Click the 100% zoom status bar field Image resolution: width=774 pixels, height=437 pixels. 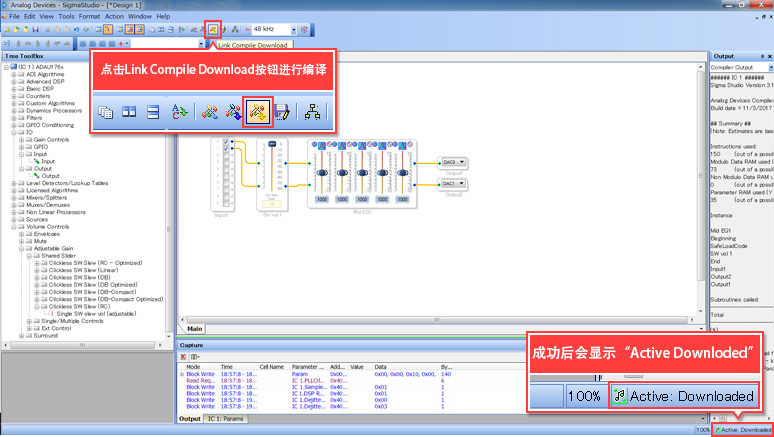[703, 430]
